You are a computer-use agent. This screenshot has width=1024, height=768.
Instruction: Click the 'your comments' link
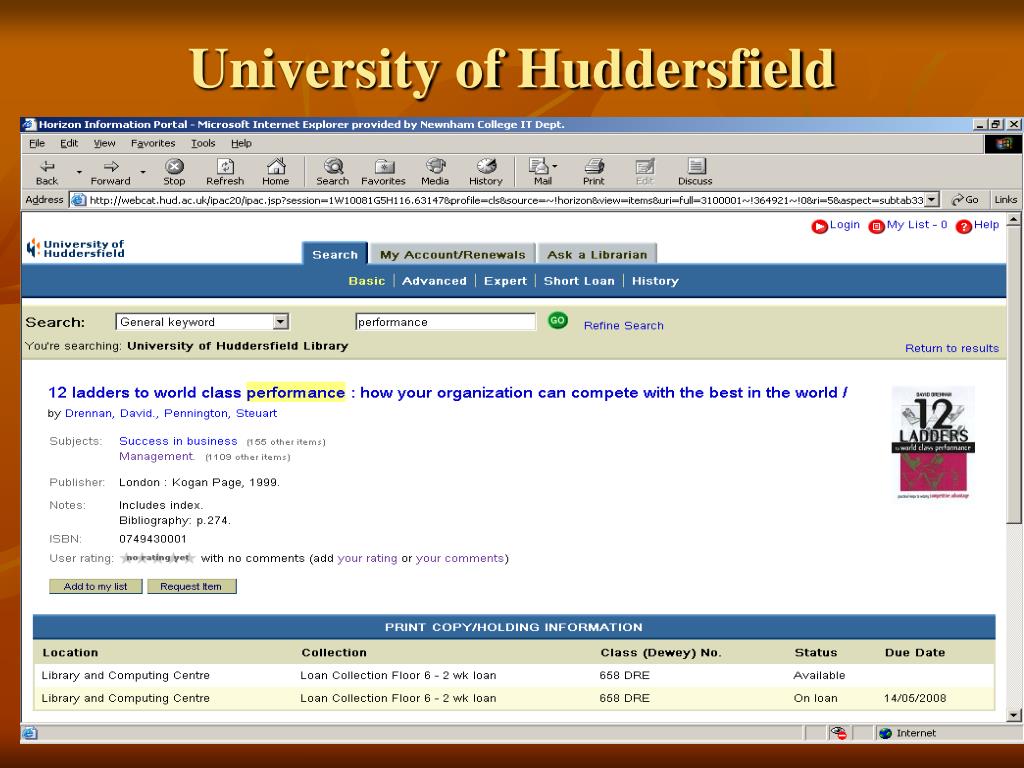[460, 558]
